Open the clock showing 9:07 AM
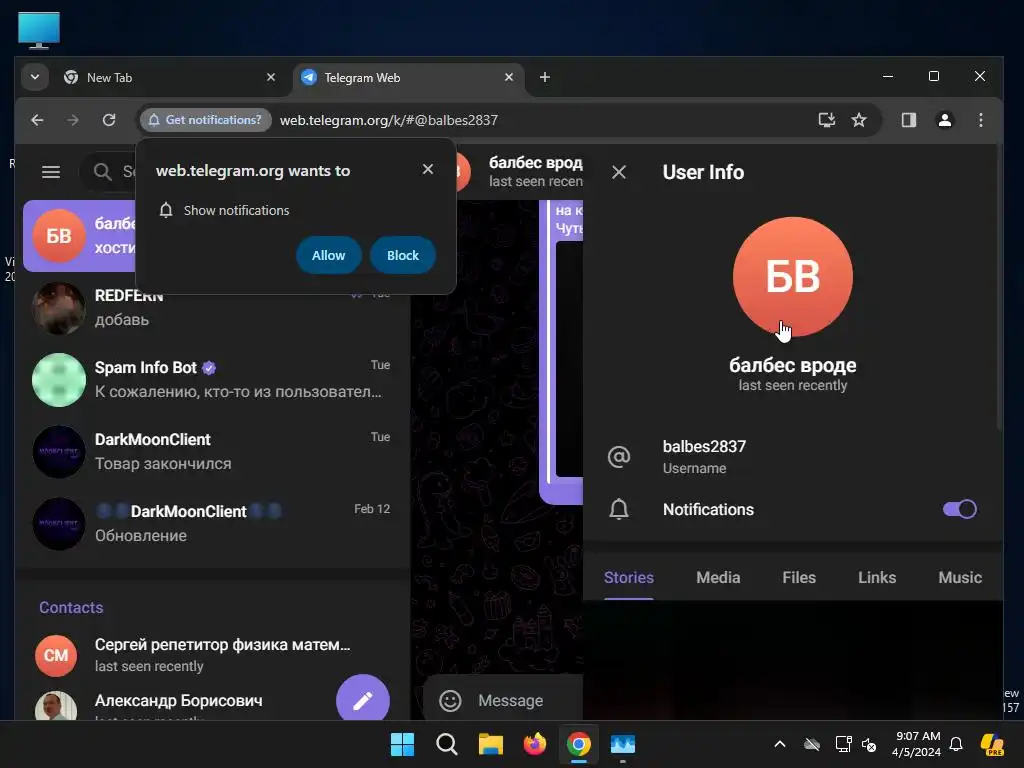1024x768 pixels. pyautogui.click(x=916, y=744)
